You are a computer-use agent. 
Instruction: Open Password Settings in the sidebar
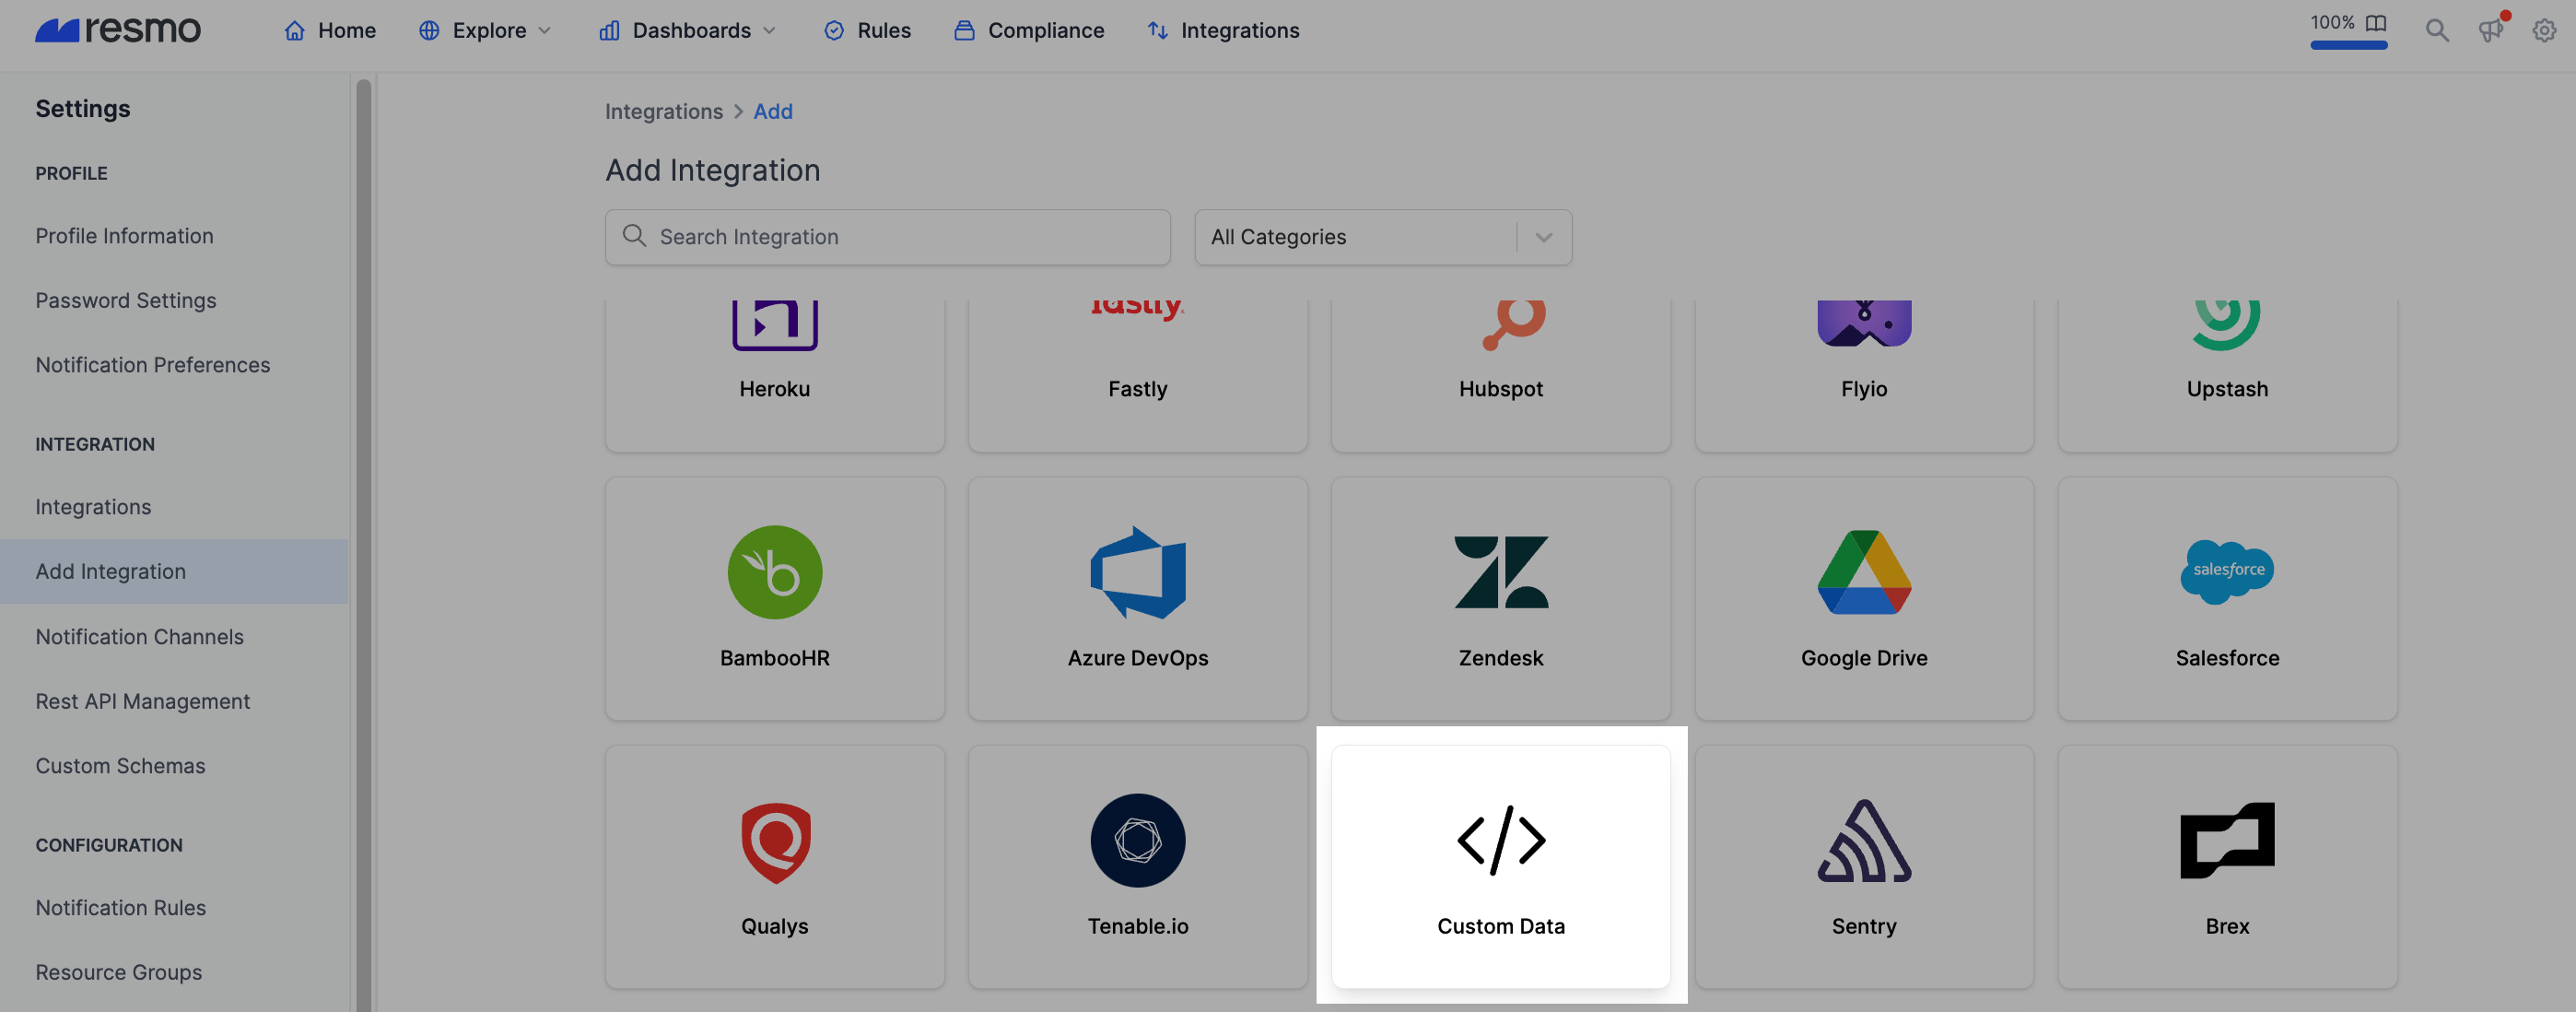[126, 300]
